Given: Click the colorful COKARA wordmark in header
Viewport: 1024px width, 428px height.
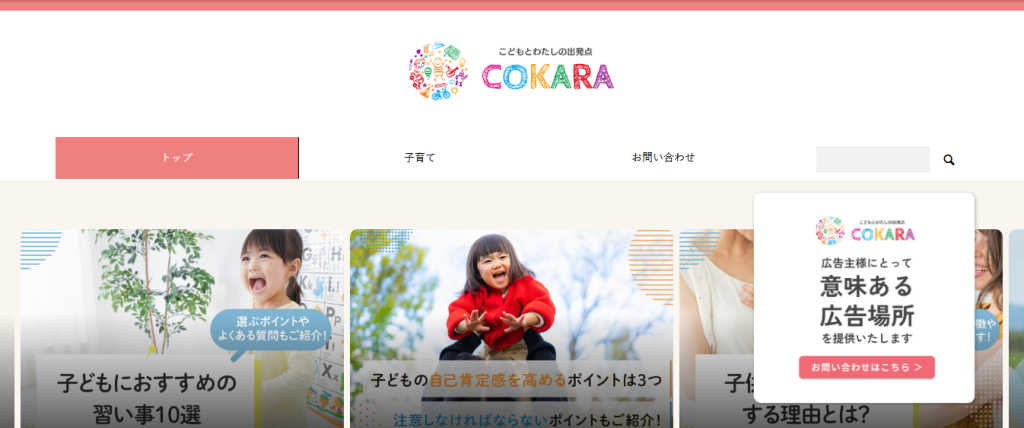Looking at the screenshot, I should coord(548,76).
